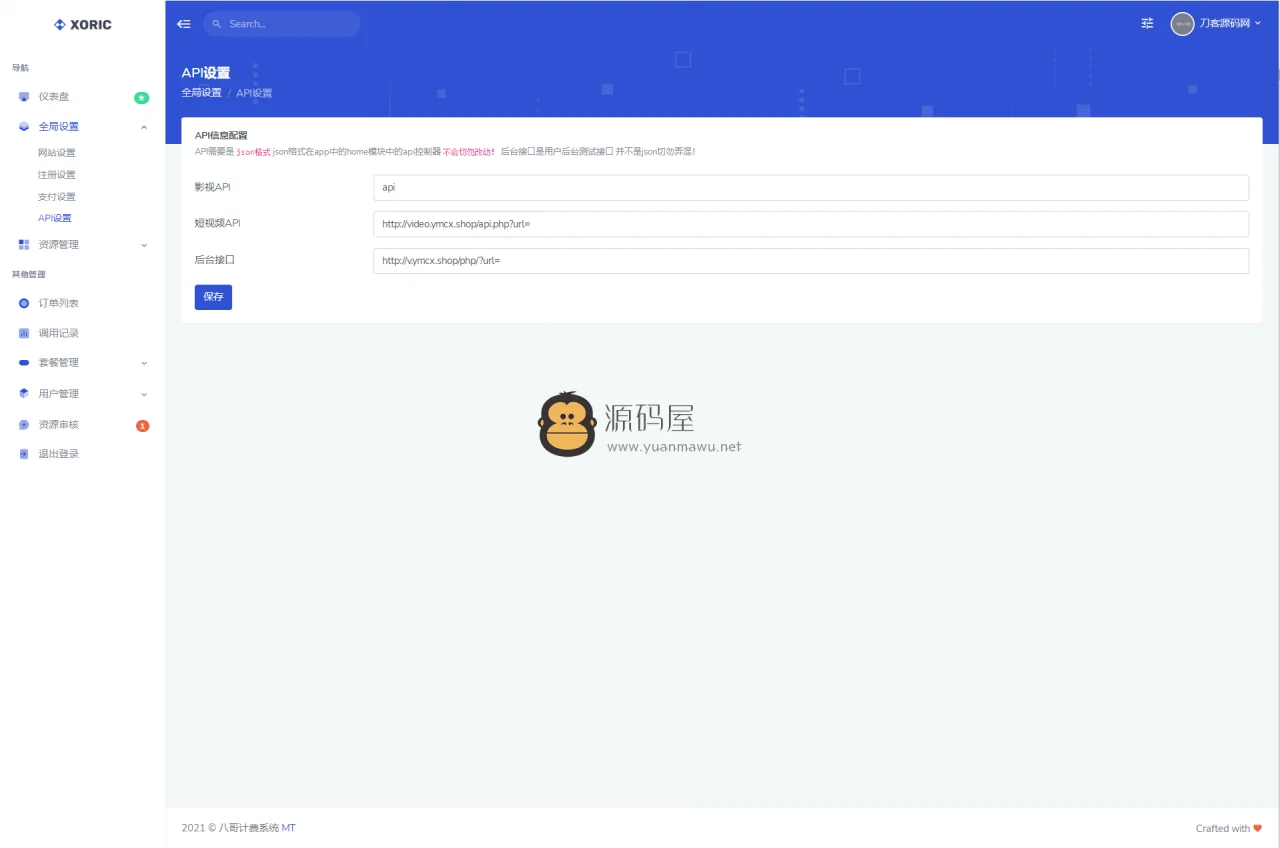This screenshot has height=848, width=1280.
Task: Click the 调用记录 chart icon
Action: click(x=22, y=333)
